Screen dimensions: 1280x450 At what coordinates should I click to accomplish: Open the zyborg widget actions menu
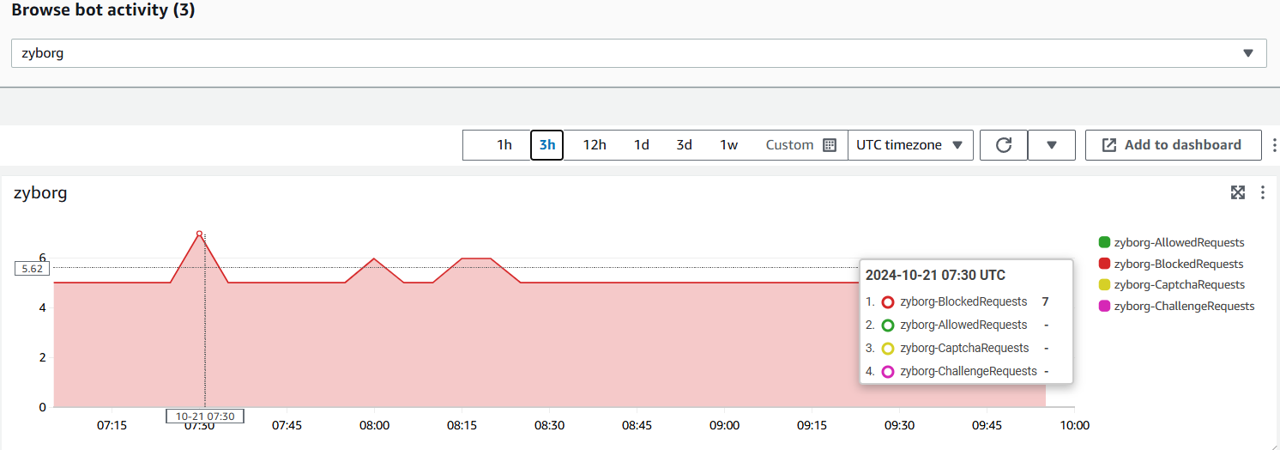point(1263,193)
